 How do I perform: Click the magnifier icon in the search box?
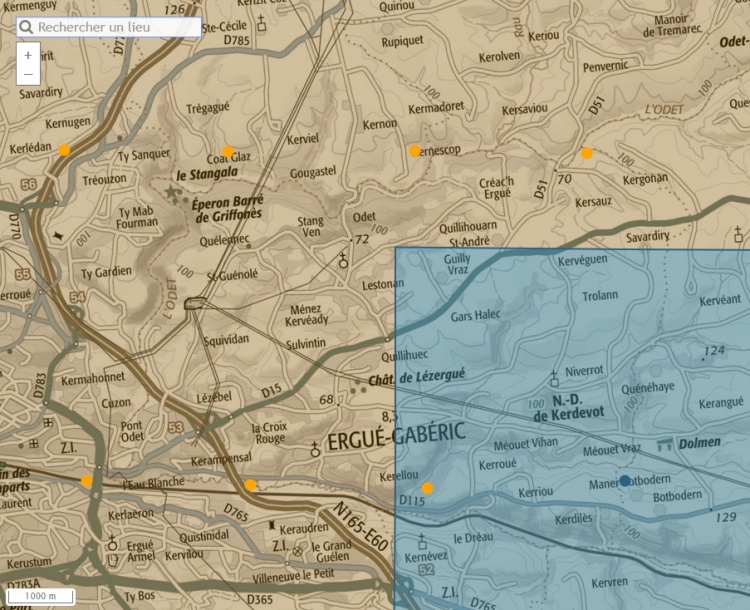(26, 27)
